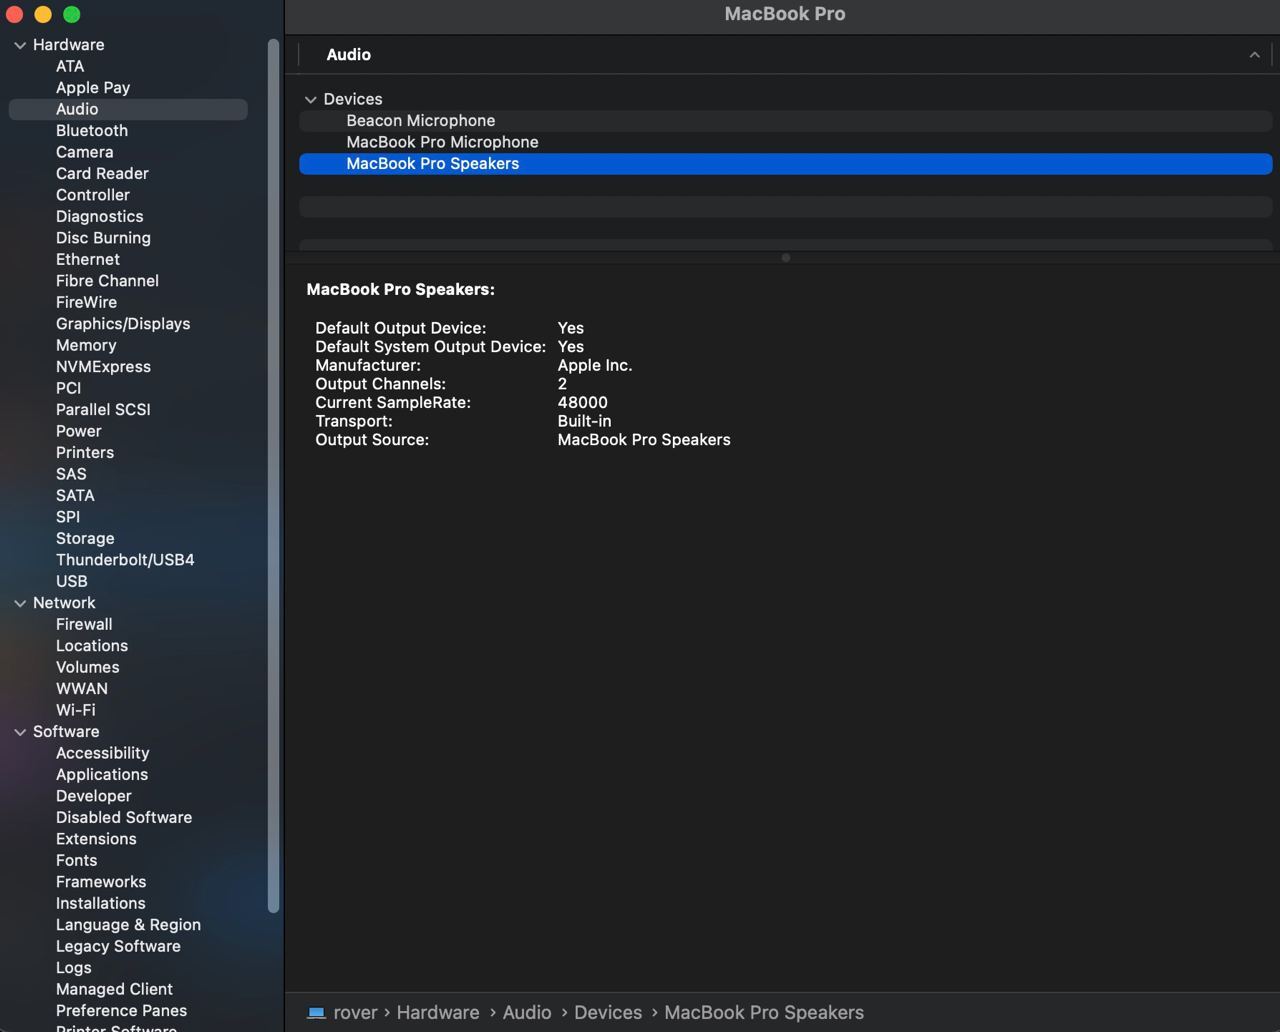Open Legacy Software section

118,947
